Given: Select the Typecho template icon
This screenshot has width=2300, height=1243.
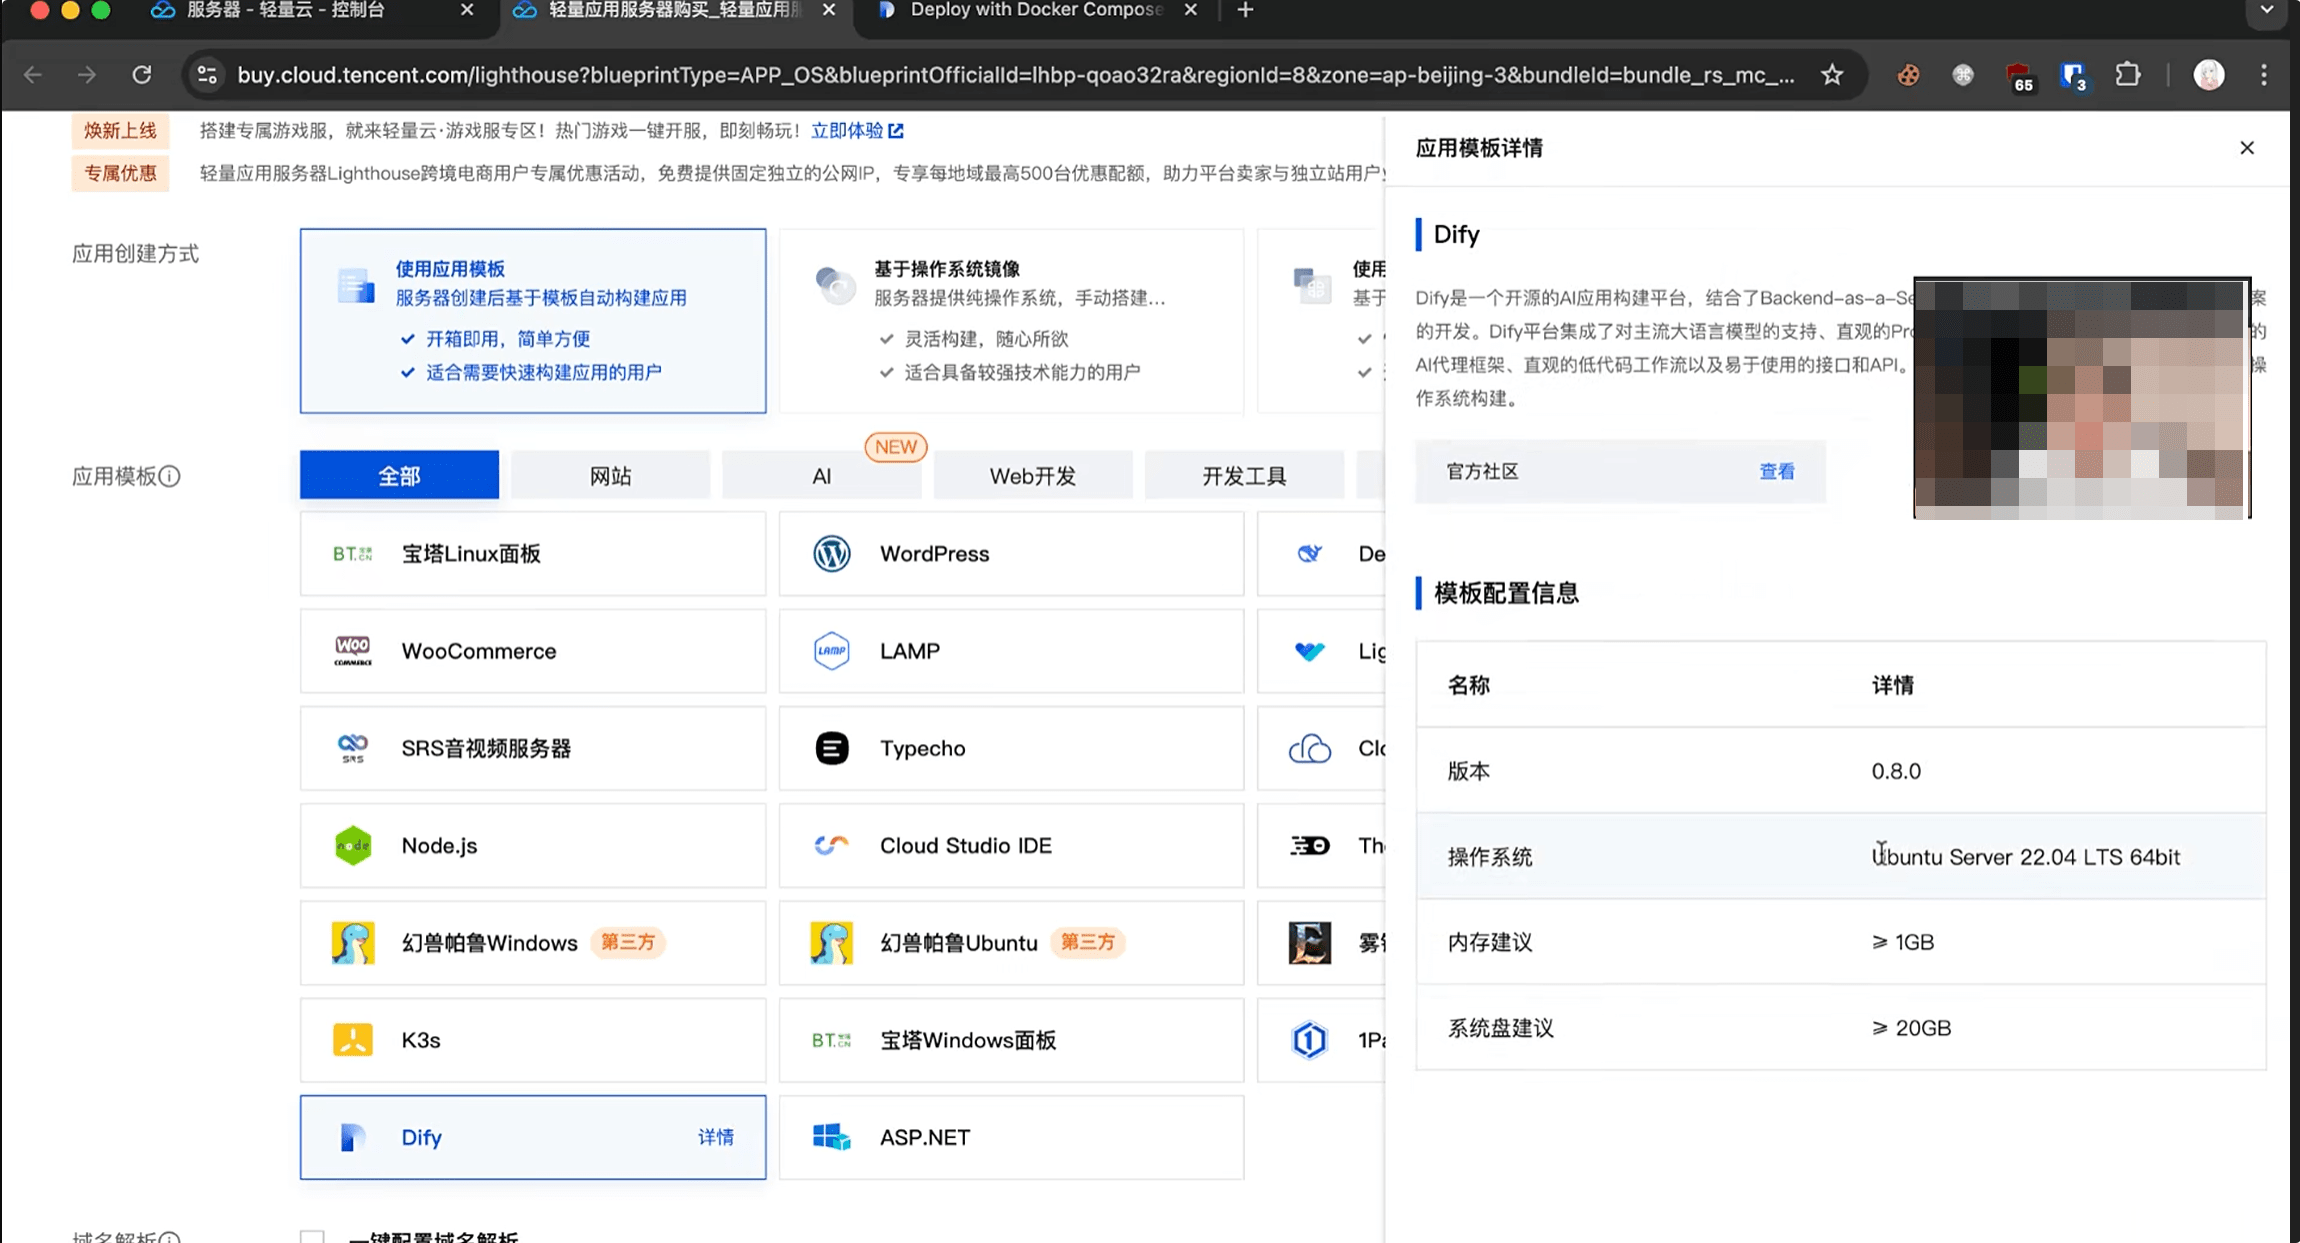Looking at the screenshot, I should [x=832, y=748].
